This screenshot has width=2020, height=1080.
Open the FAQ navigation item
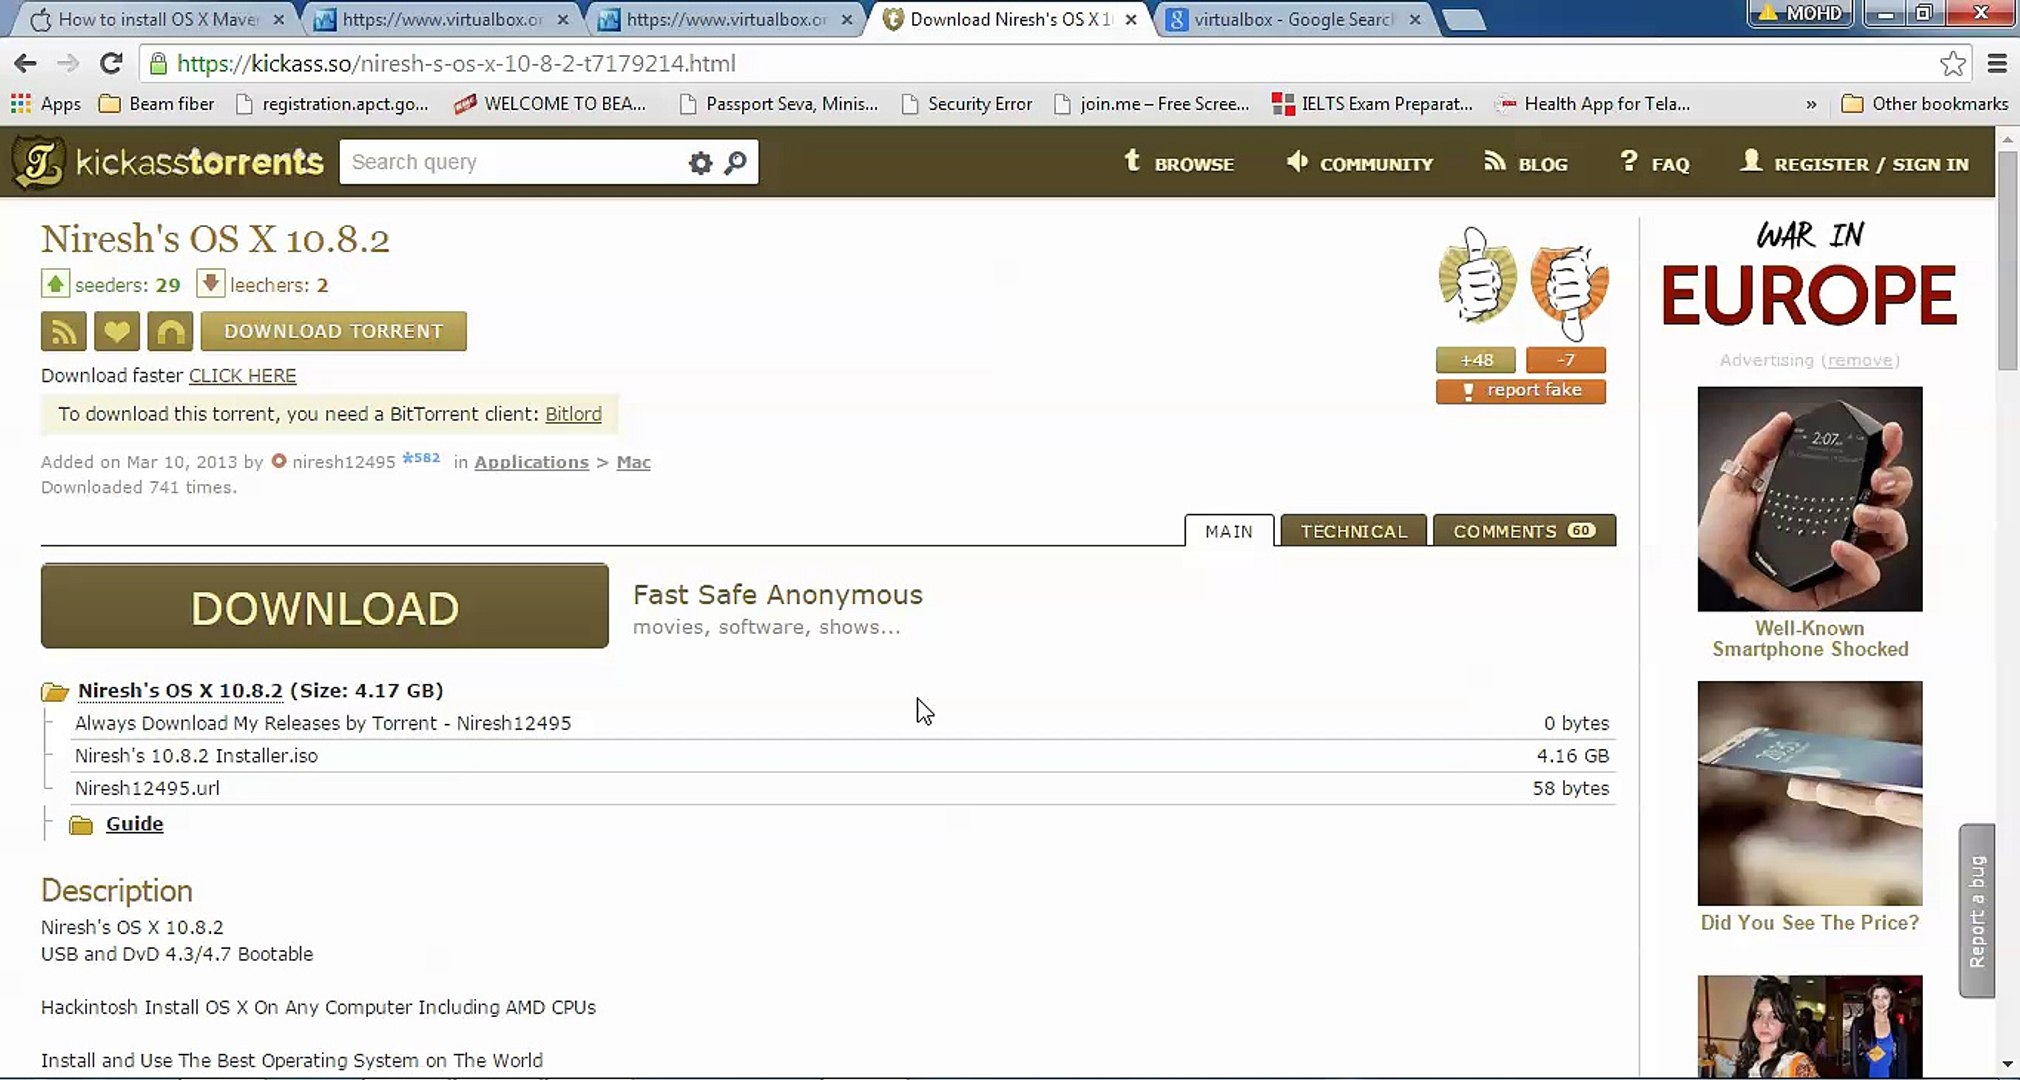[x=1654, y=163]
